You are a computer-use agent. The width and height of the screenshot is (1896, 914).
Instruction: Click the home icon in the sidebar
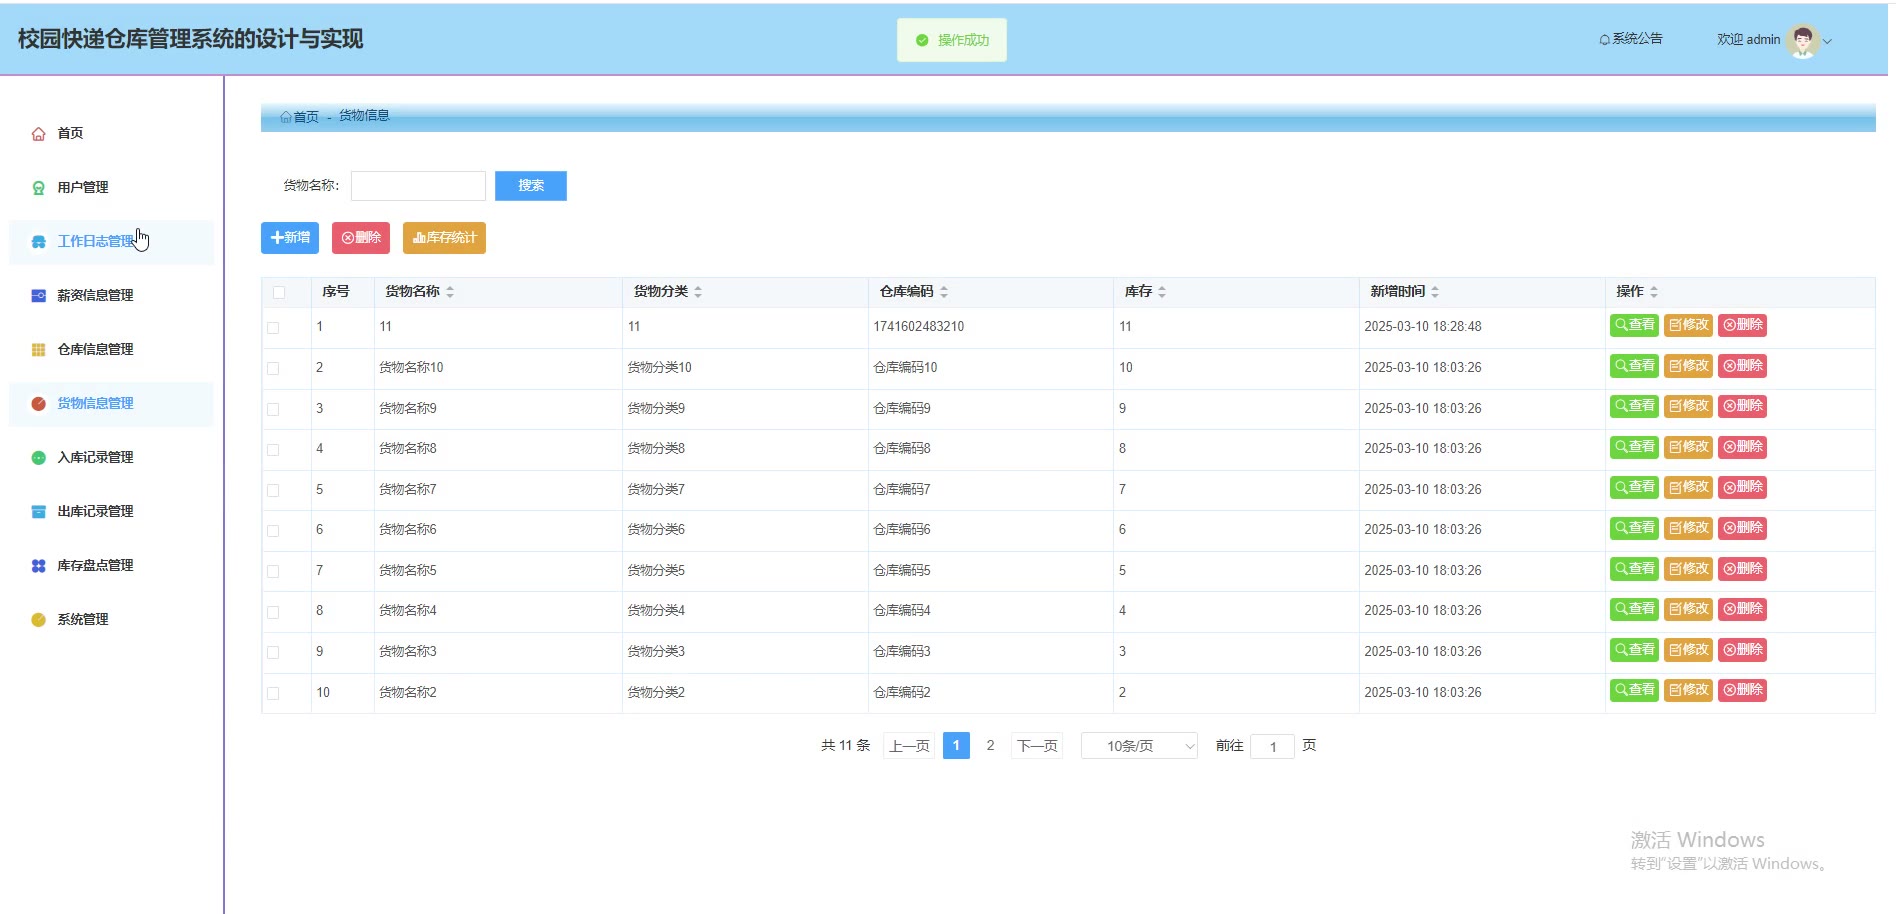coord(38,134)
